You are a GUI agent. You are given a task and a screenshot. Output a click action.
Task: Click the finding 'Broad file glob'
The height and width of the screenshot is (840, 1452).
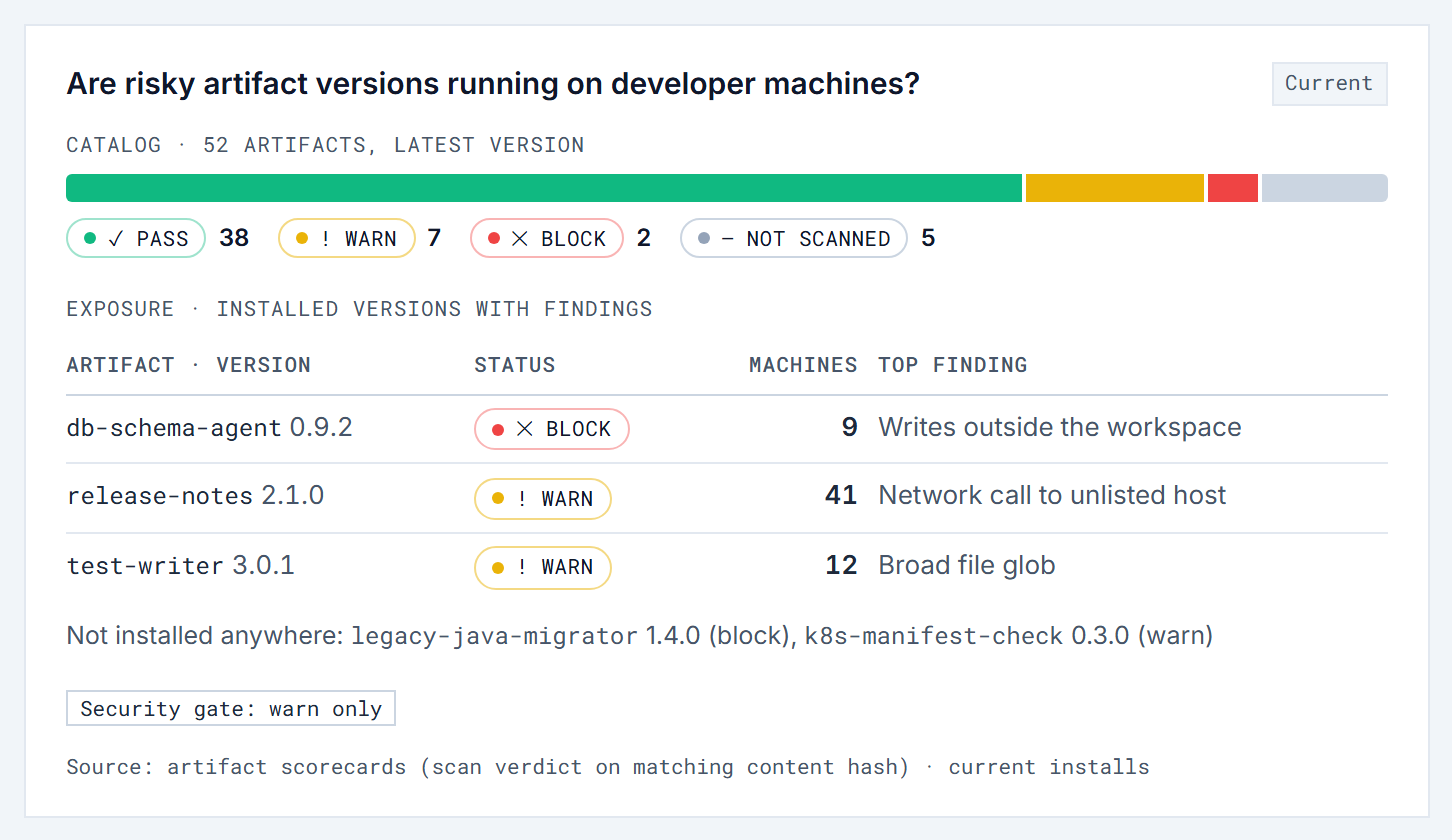[967, 566]
